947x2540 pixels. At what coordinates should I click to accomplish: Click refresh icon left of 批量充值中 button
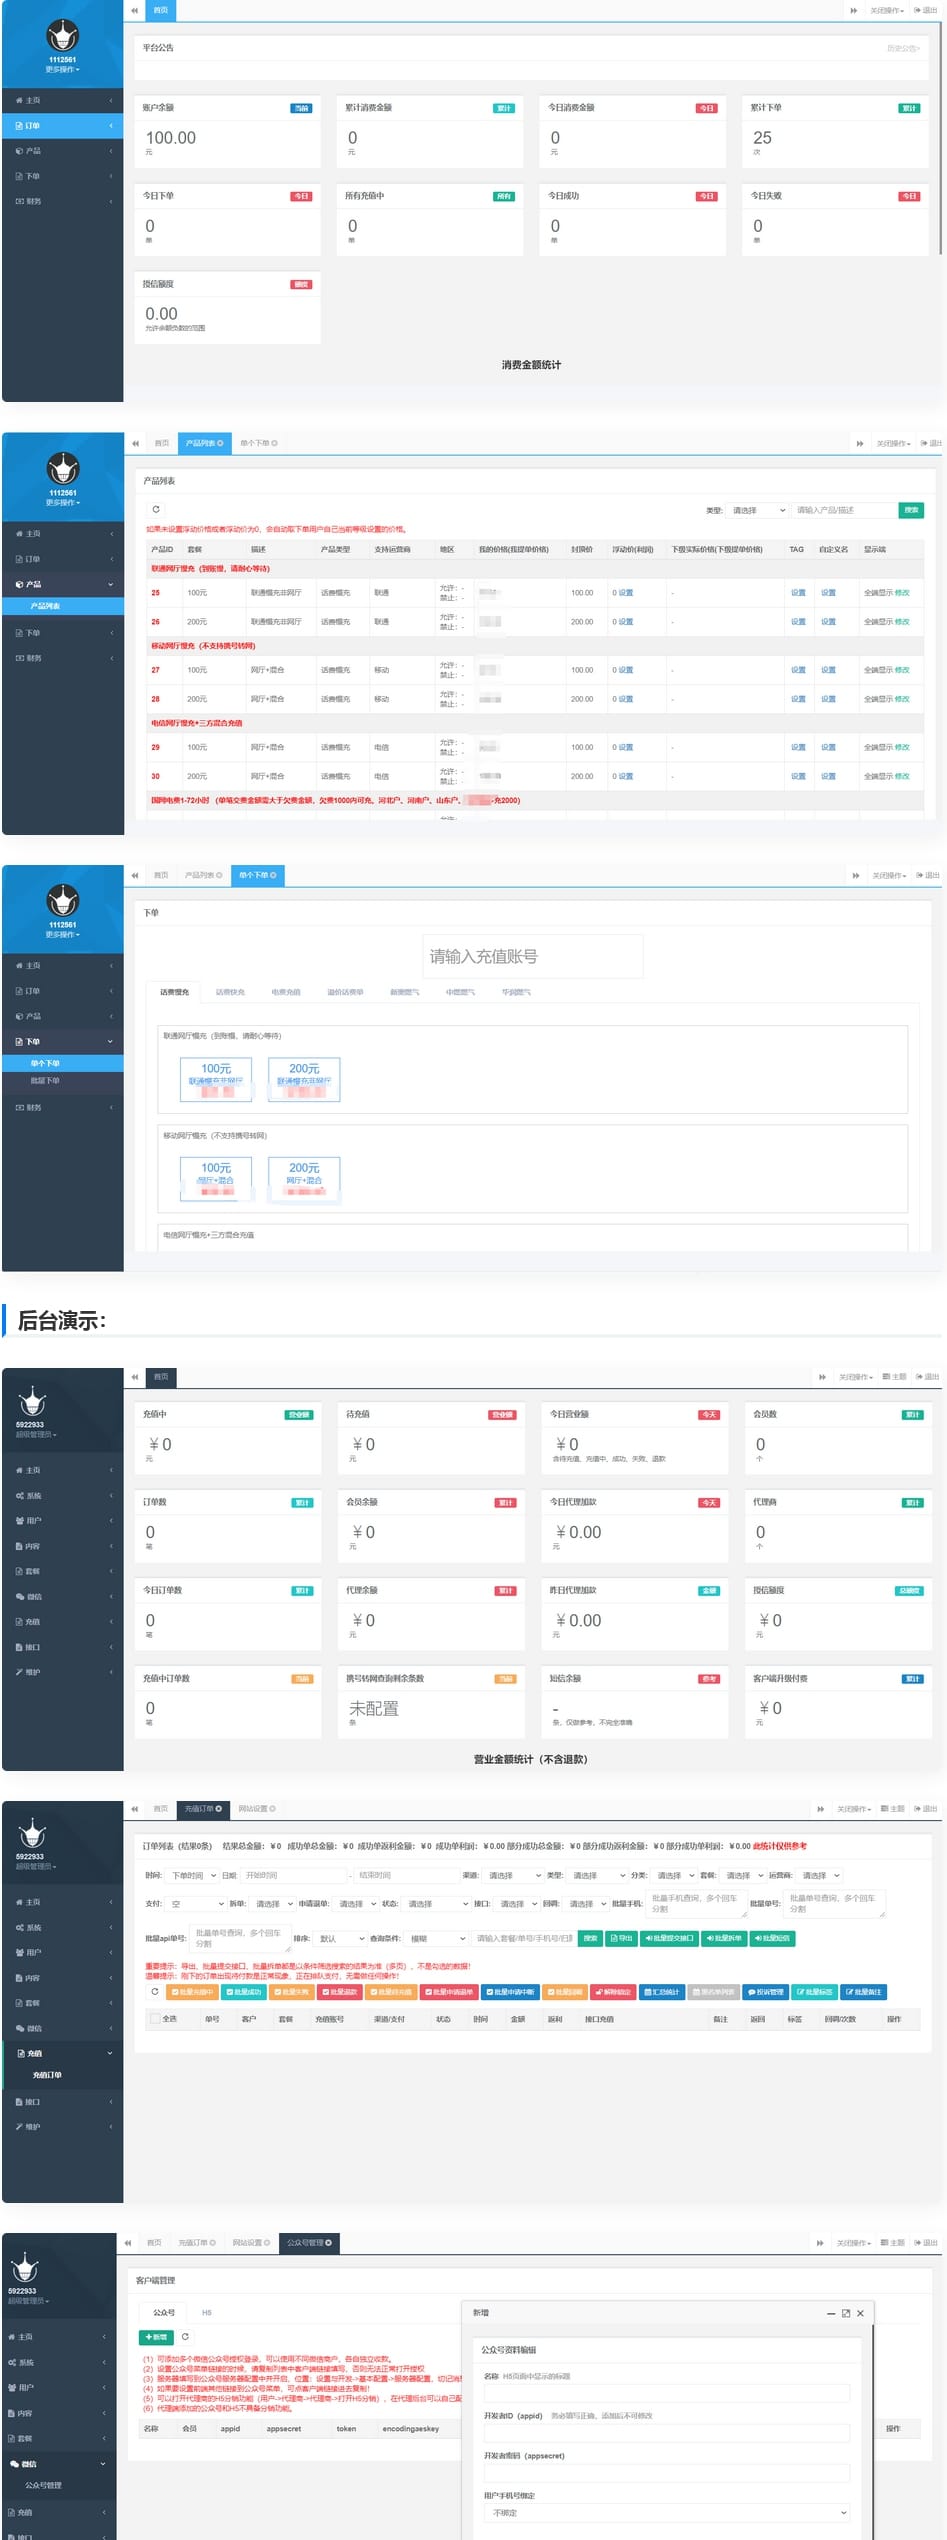pyautogui.click(x=155, y=1991)
